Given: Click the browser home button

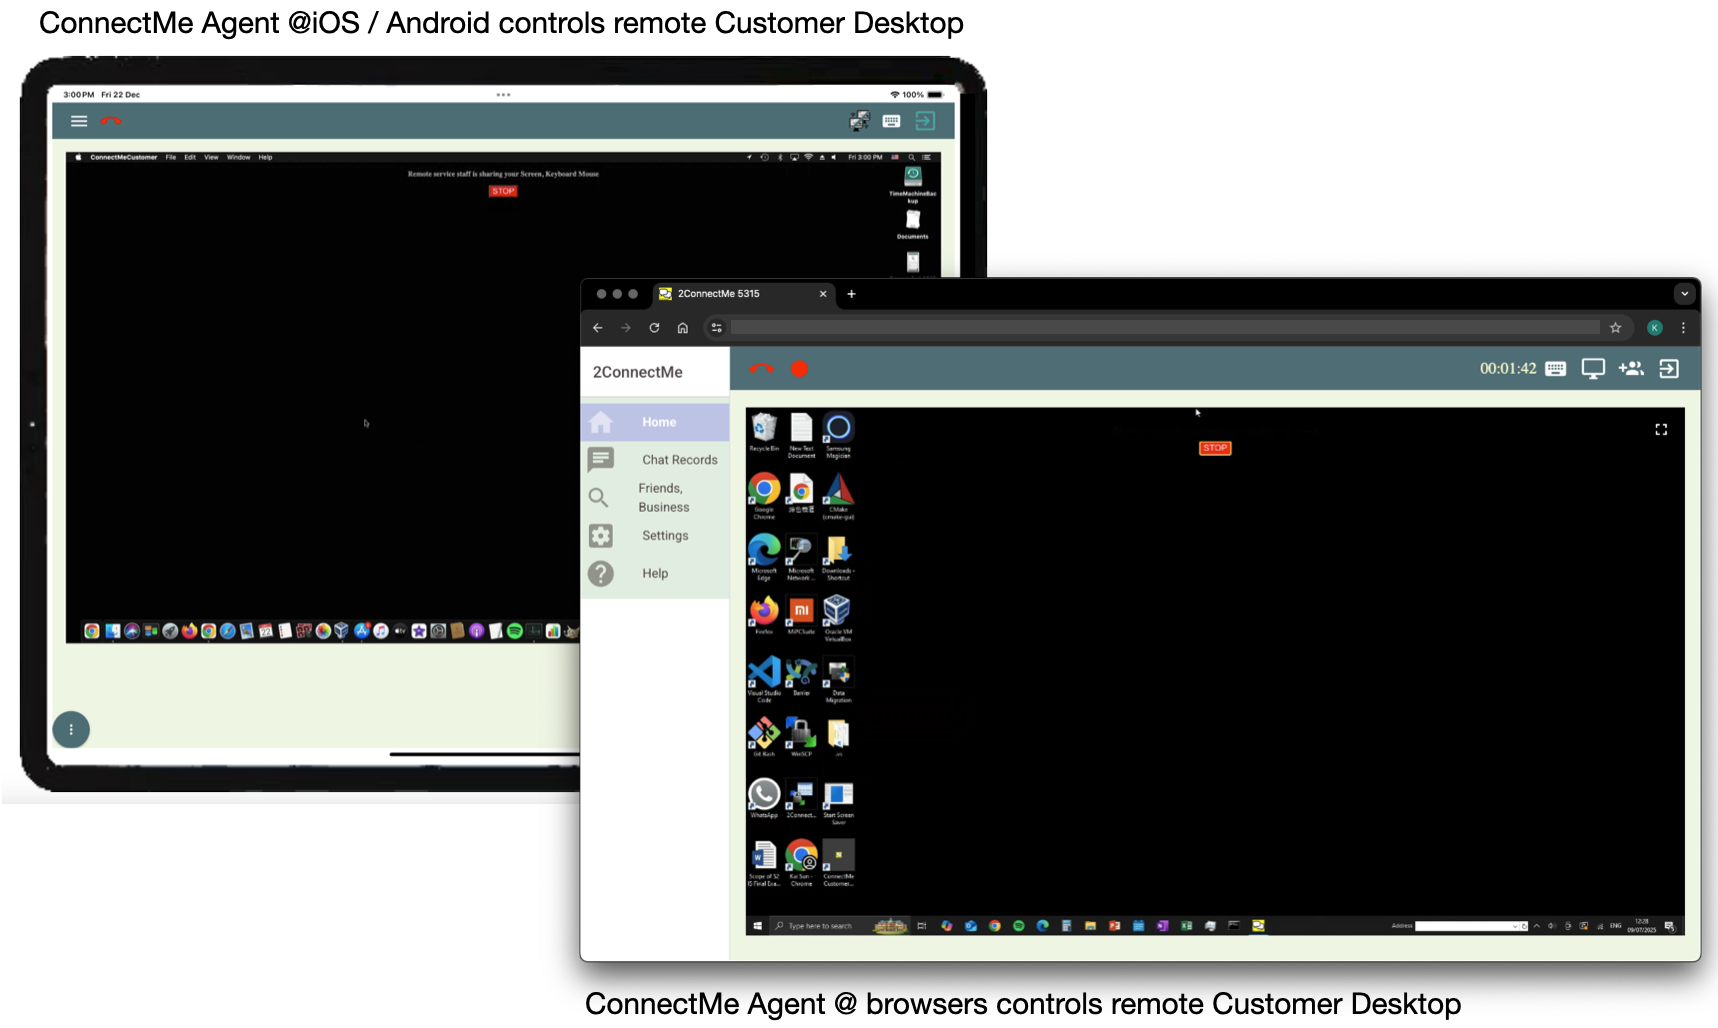Looking at the screenshot, I should [x=683, y=328].
